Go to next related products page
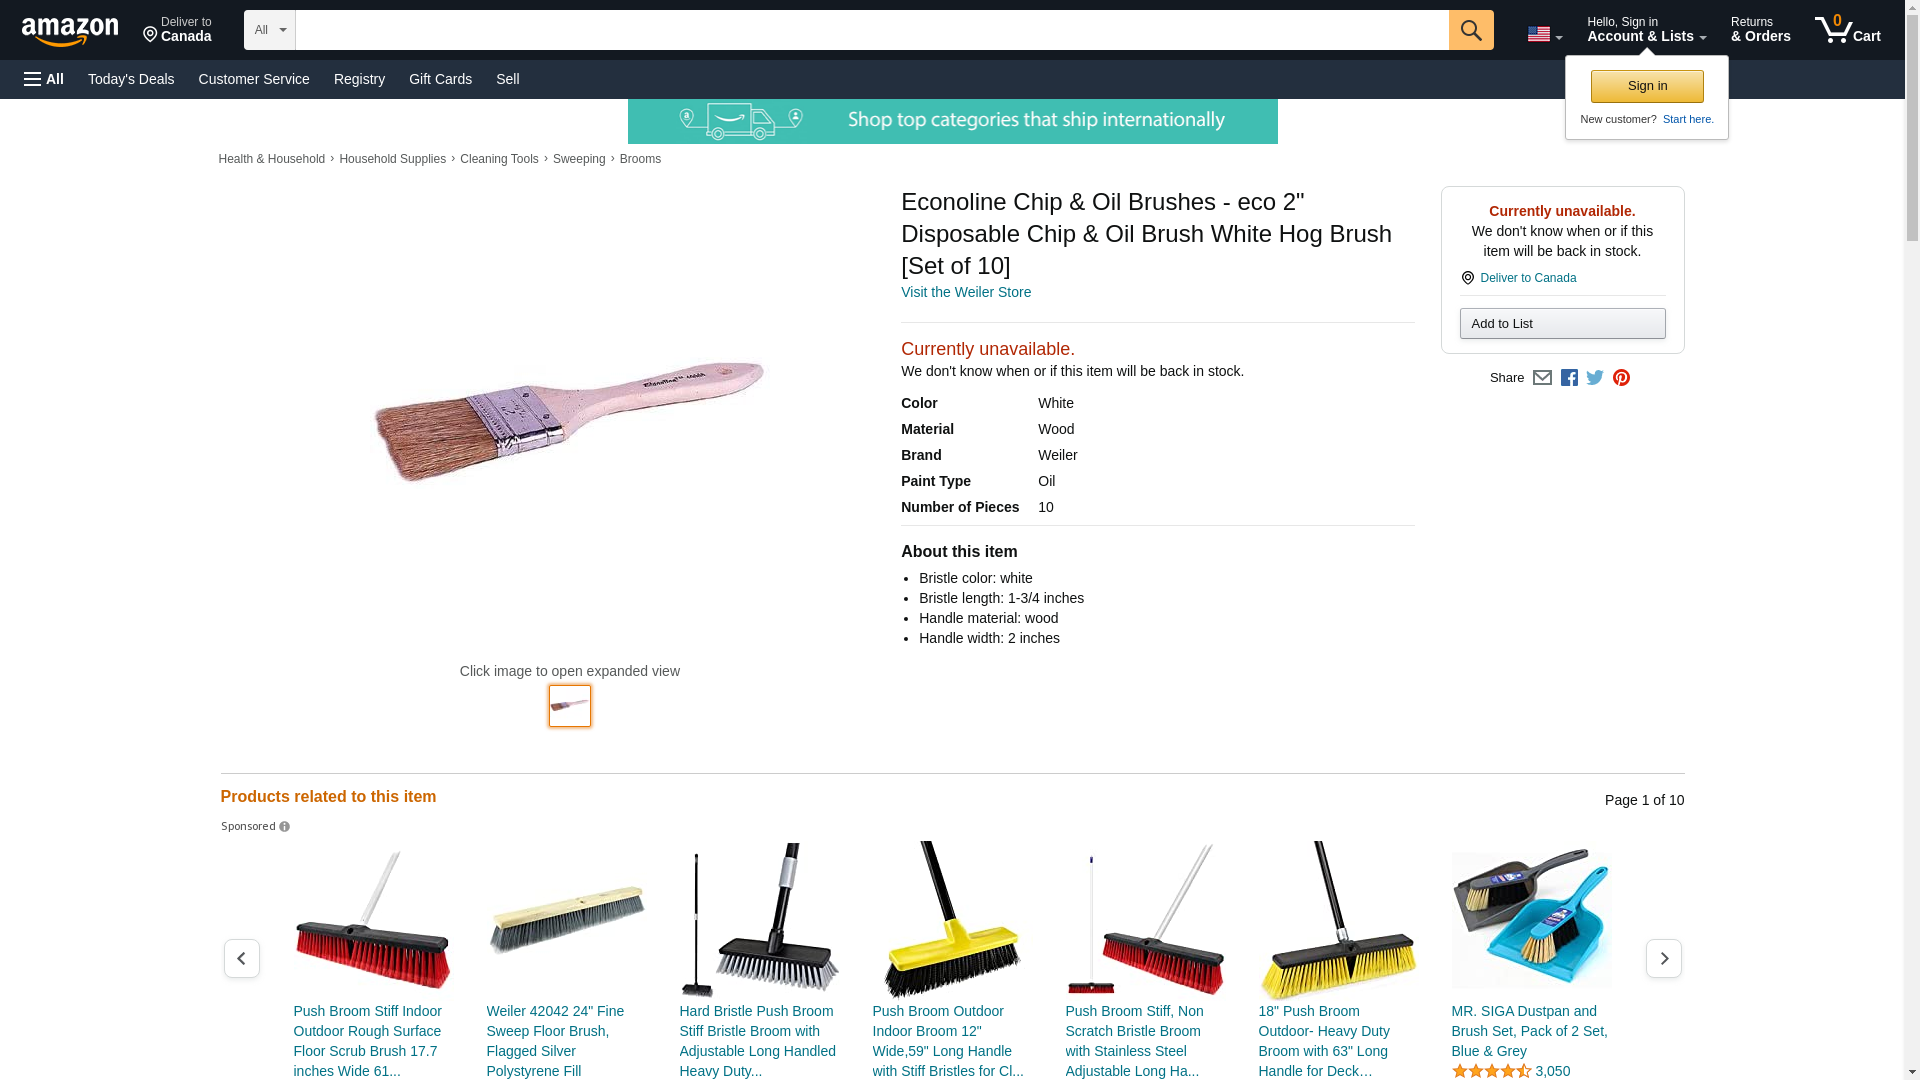This screenshot has height=1080, width=1920. [1664, 958]
